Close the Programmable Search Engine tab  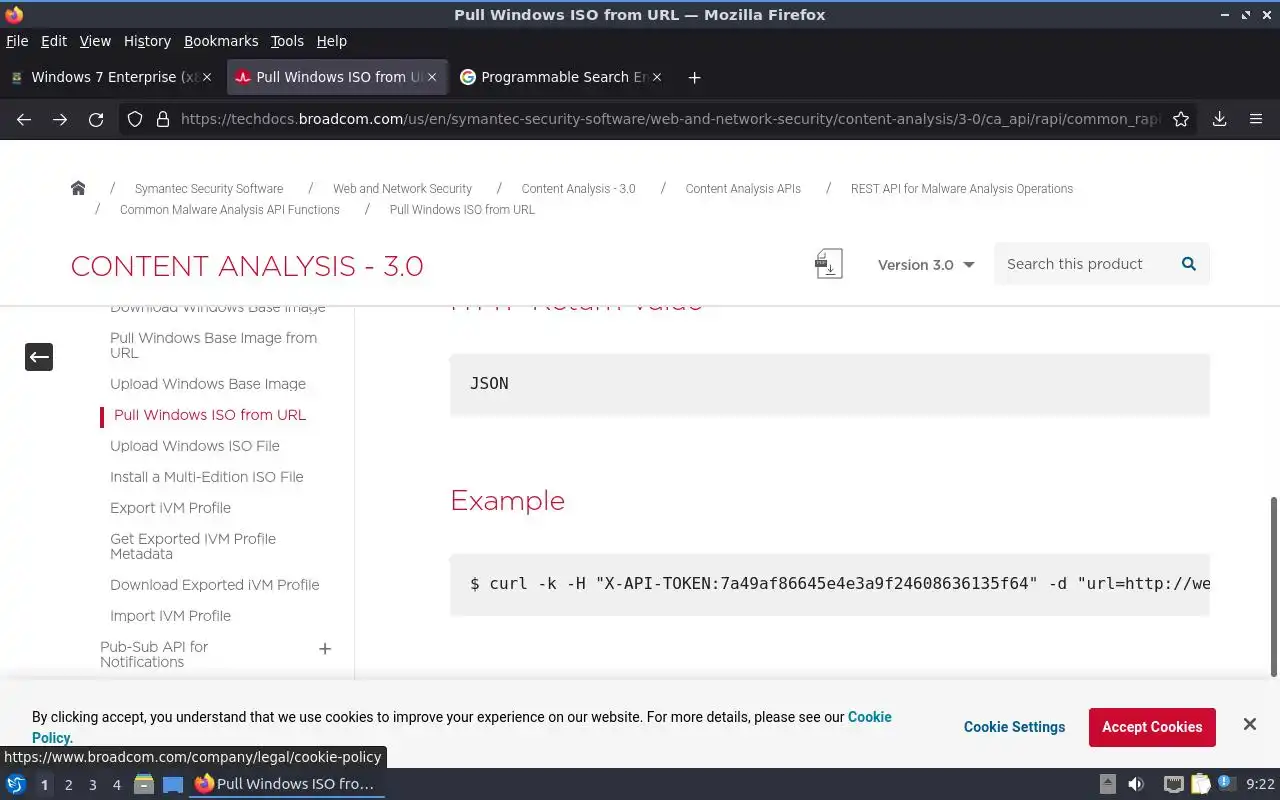click(657, 77)
